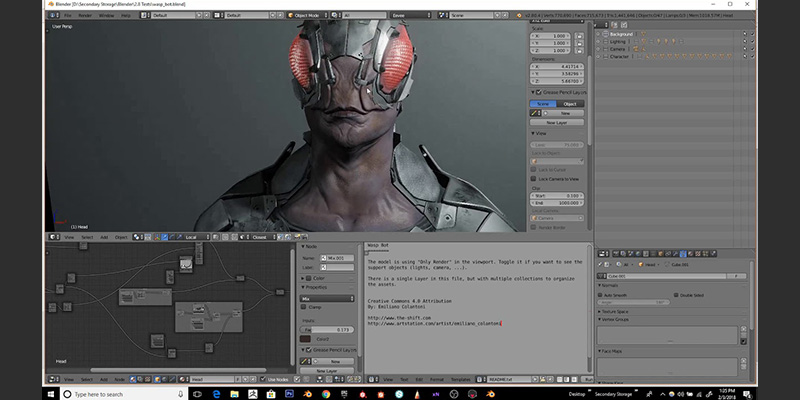Open the Help menu

click(126, 16)
